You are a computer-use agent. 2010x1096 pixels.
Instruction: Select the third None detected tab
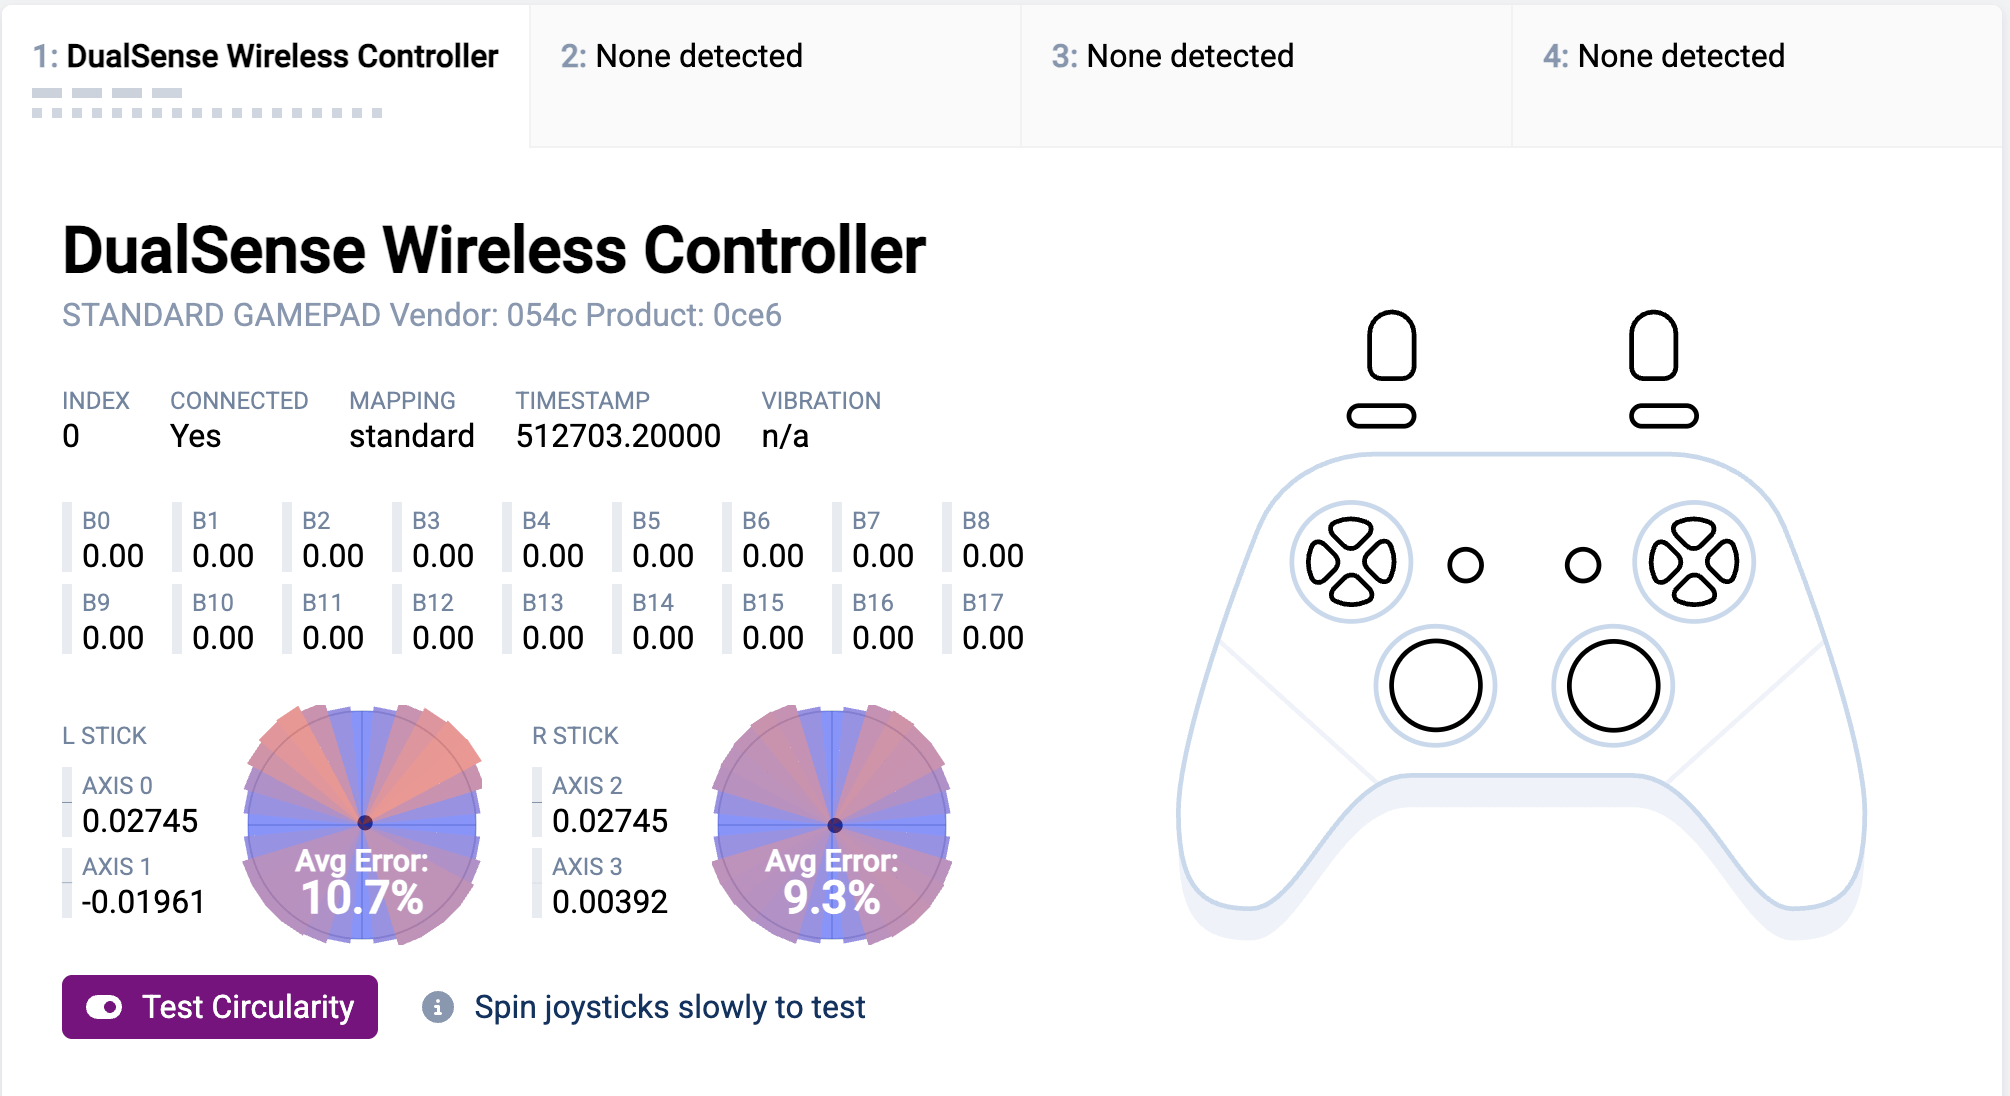[1172, 57]
